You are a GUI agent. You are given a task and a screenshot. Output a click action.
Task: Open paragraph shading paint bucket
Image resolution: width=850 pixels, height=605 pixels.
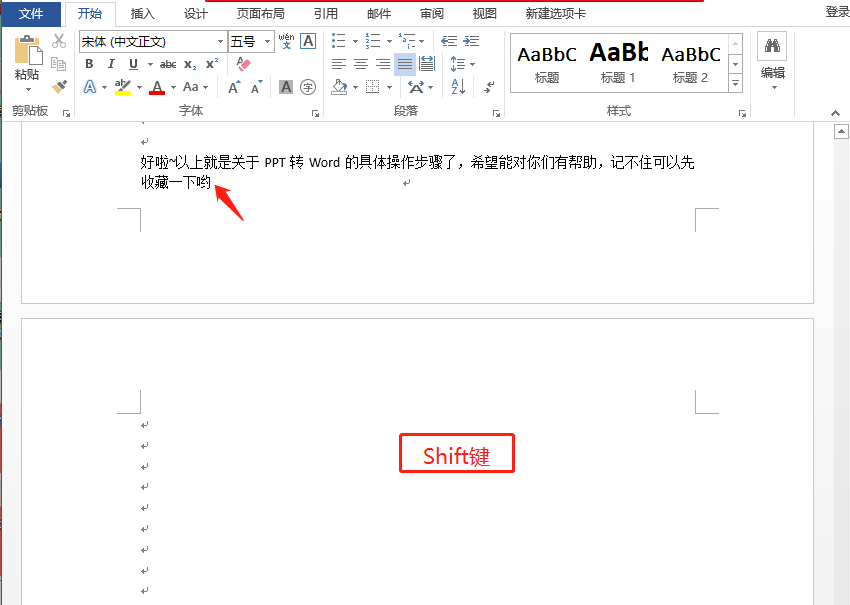click(x=339, y=87)
